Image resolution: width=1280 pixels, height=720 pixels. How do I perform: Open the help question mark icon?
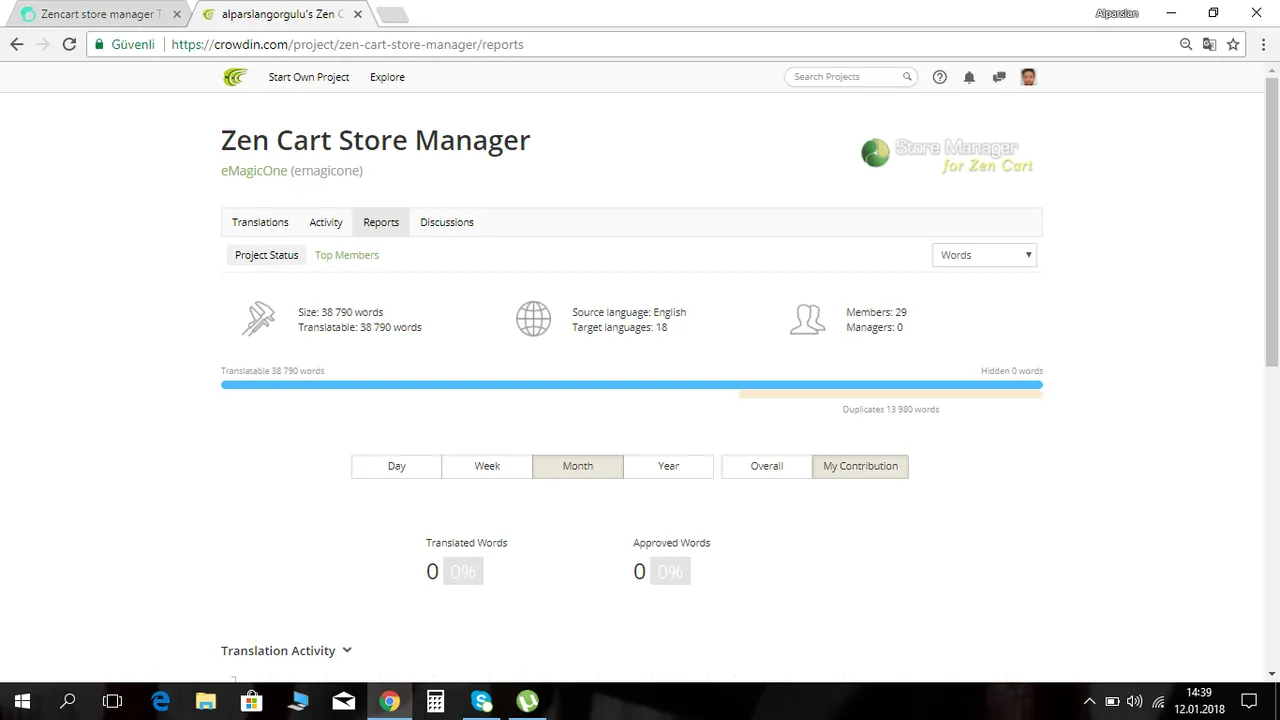pyautogui.click(x=939, y=77)
